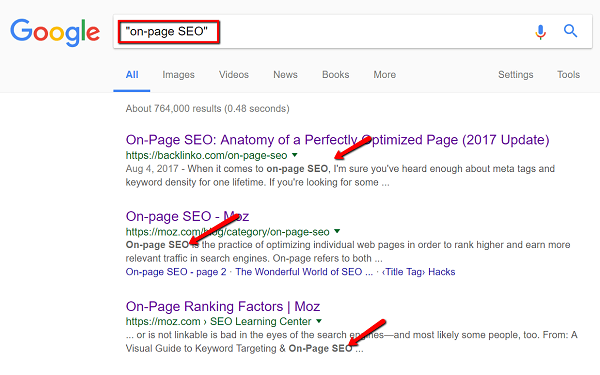Open search Settings
Viewport: 600px width, 375px height.
(515, 75)
